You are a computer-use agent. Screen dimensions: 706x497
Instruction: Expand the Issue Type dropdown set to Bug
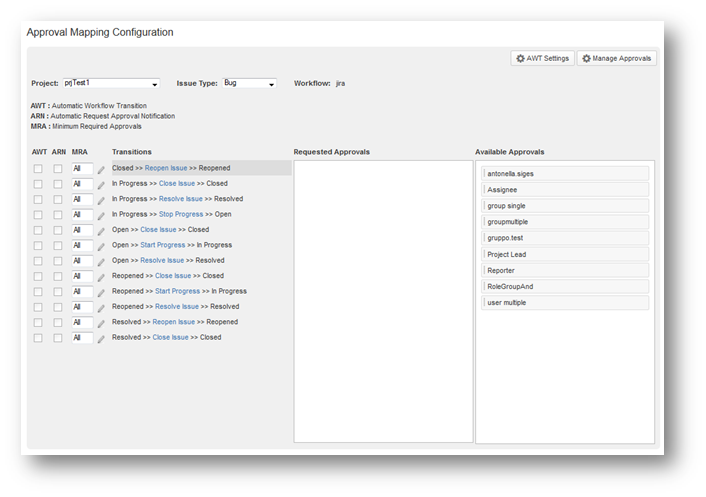click(x=249, y=84)
